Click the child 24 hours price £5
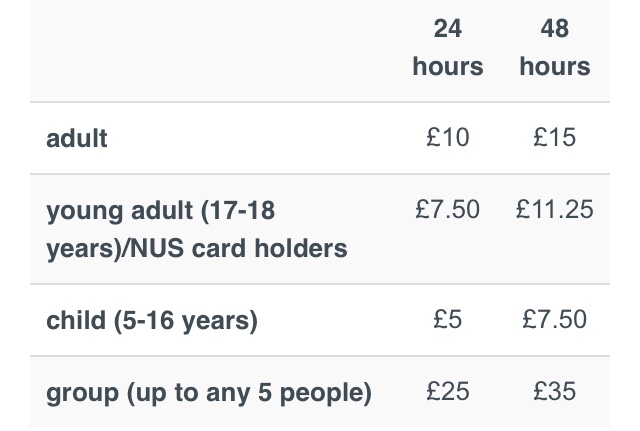The image size is (640, 431). [447, 320]
